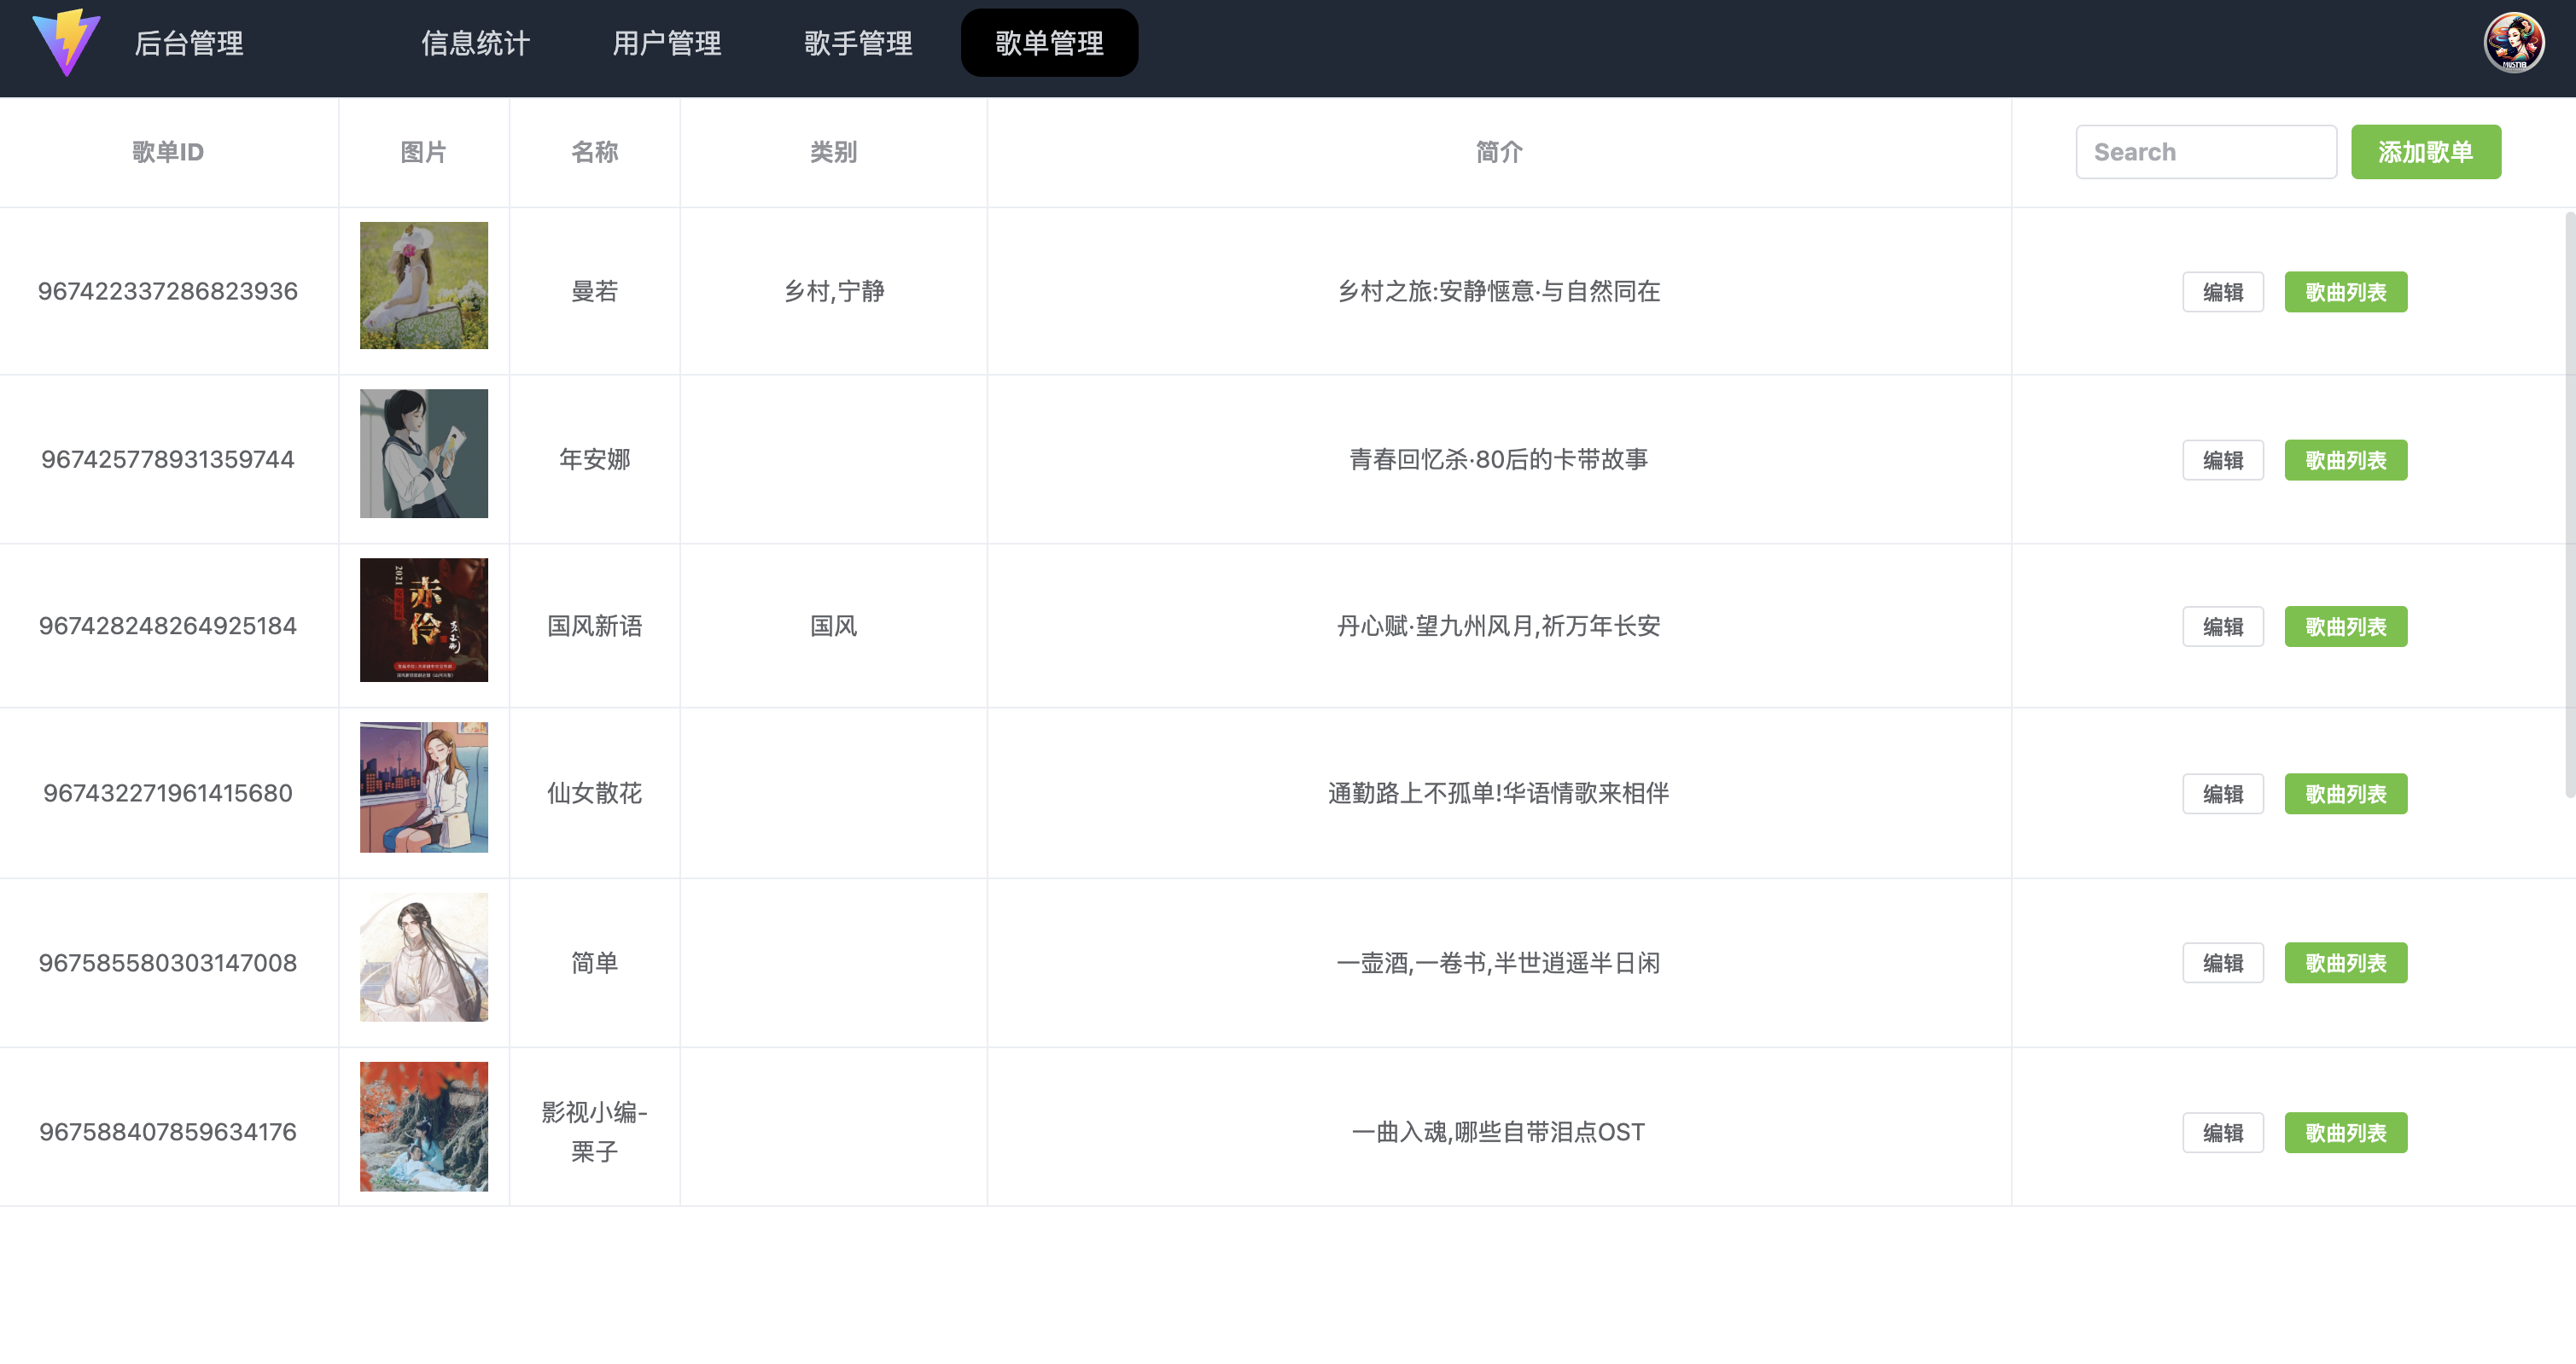Open the user avatar menu
2576x1364 pixels.
point(2516,42)
